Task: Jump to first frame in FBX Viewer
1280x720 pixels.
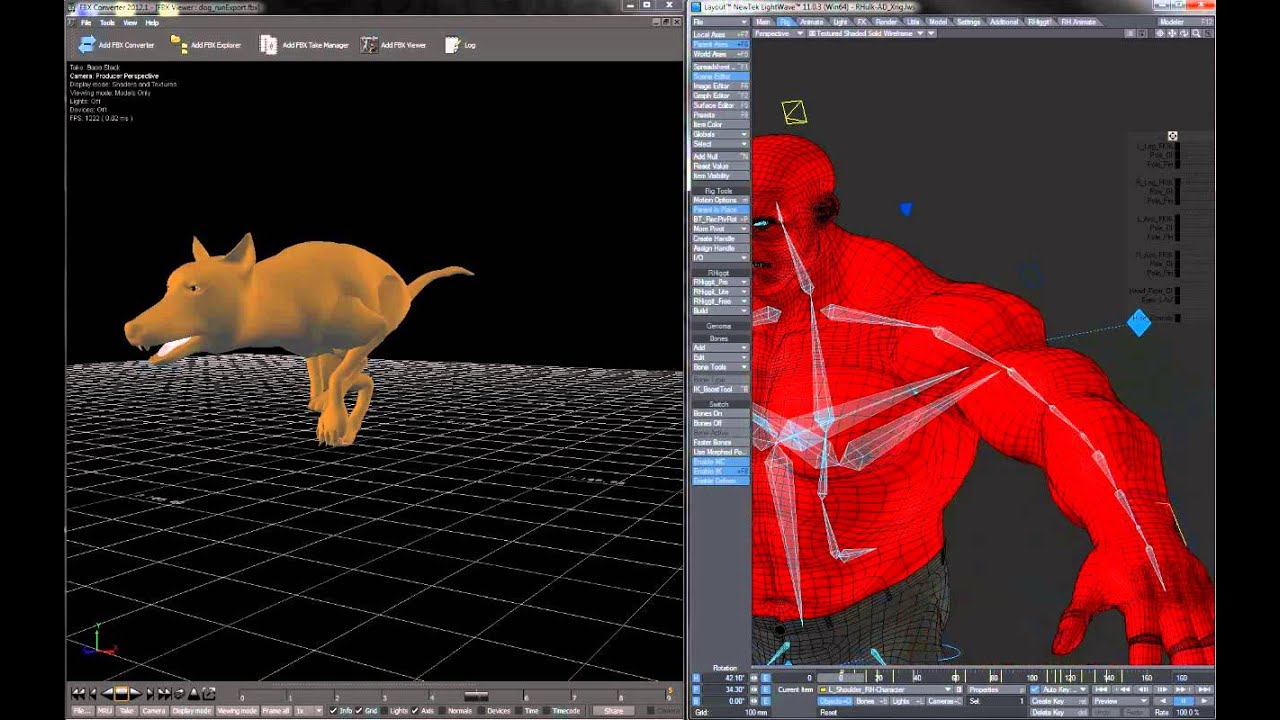Action: pos(78,693)
